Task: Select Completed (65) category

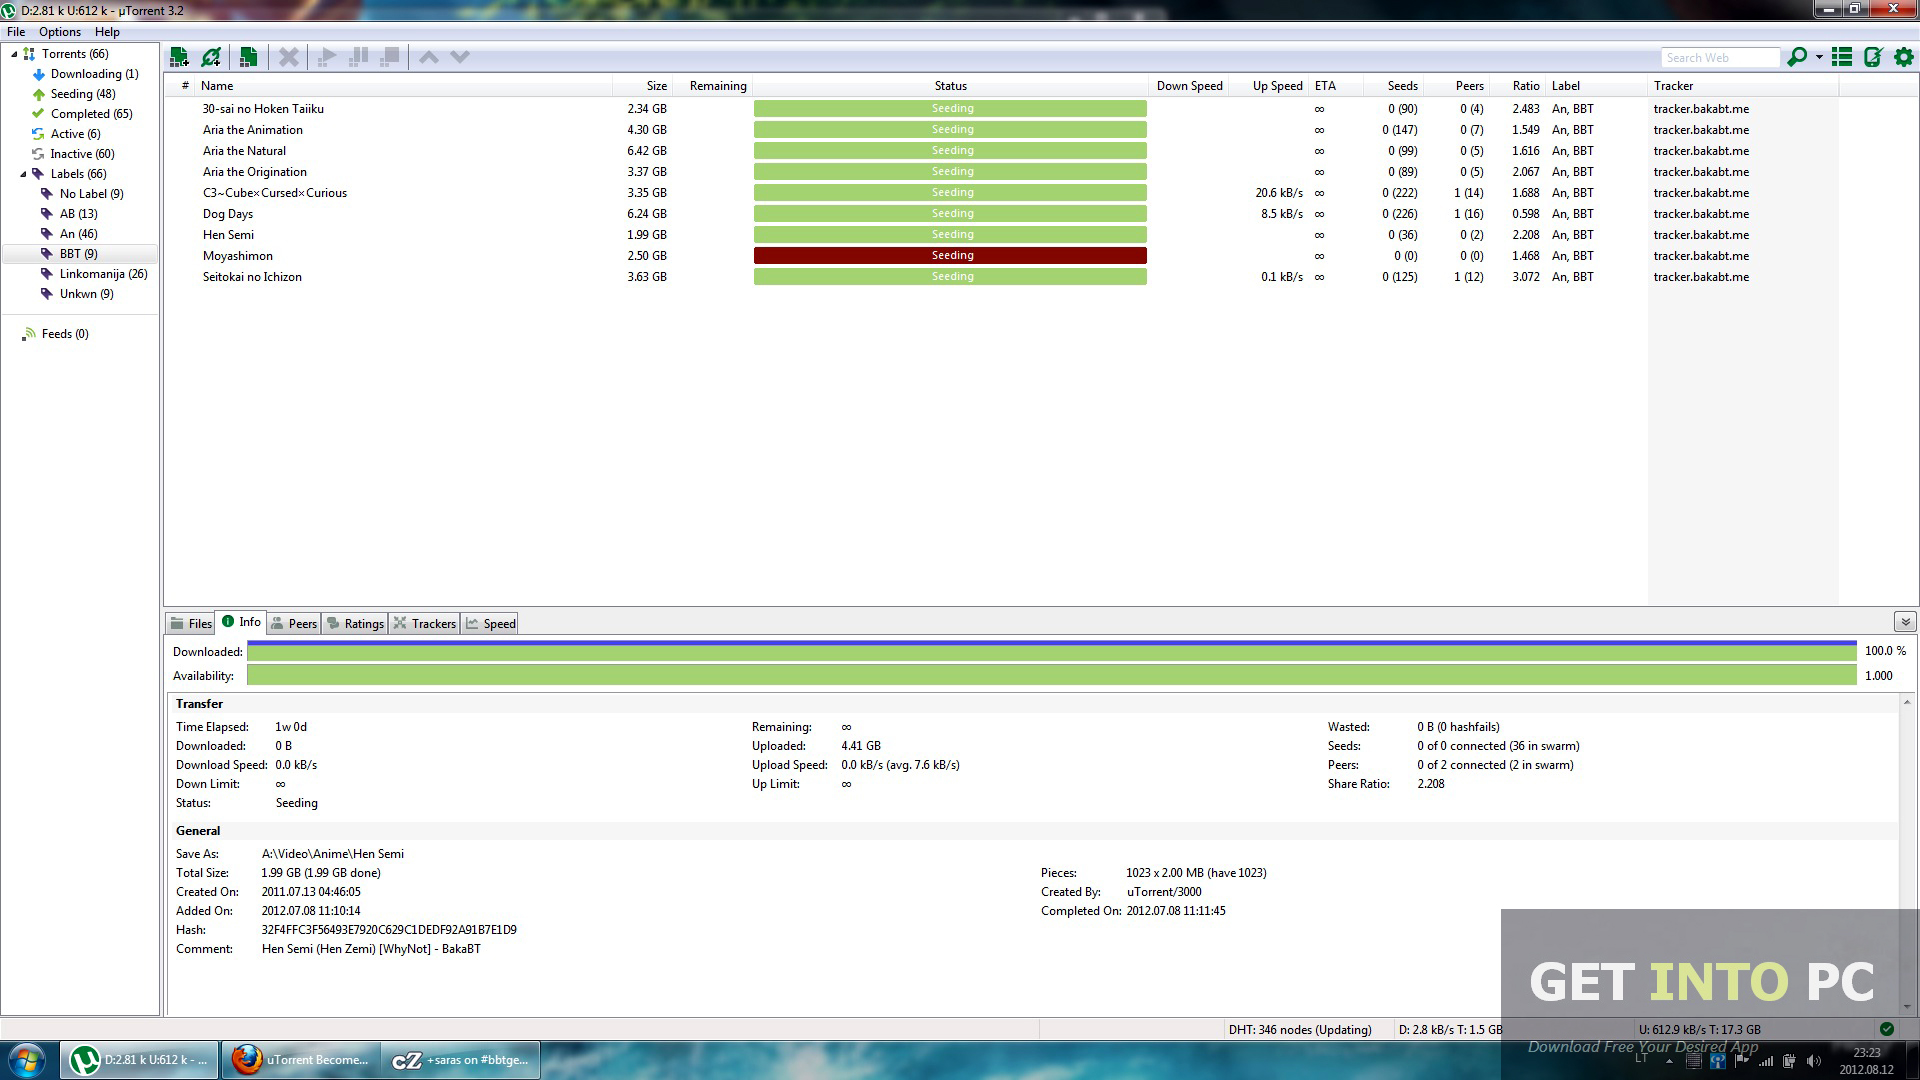Action: point(91,114)
